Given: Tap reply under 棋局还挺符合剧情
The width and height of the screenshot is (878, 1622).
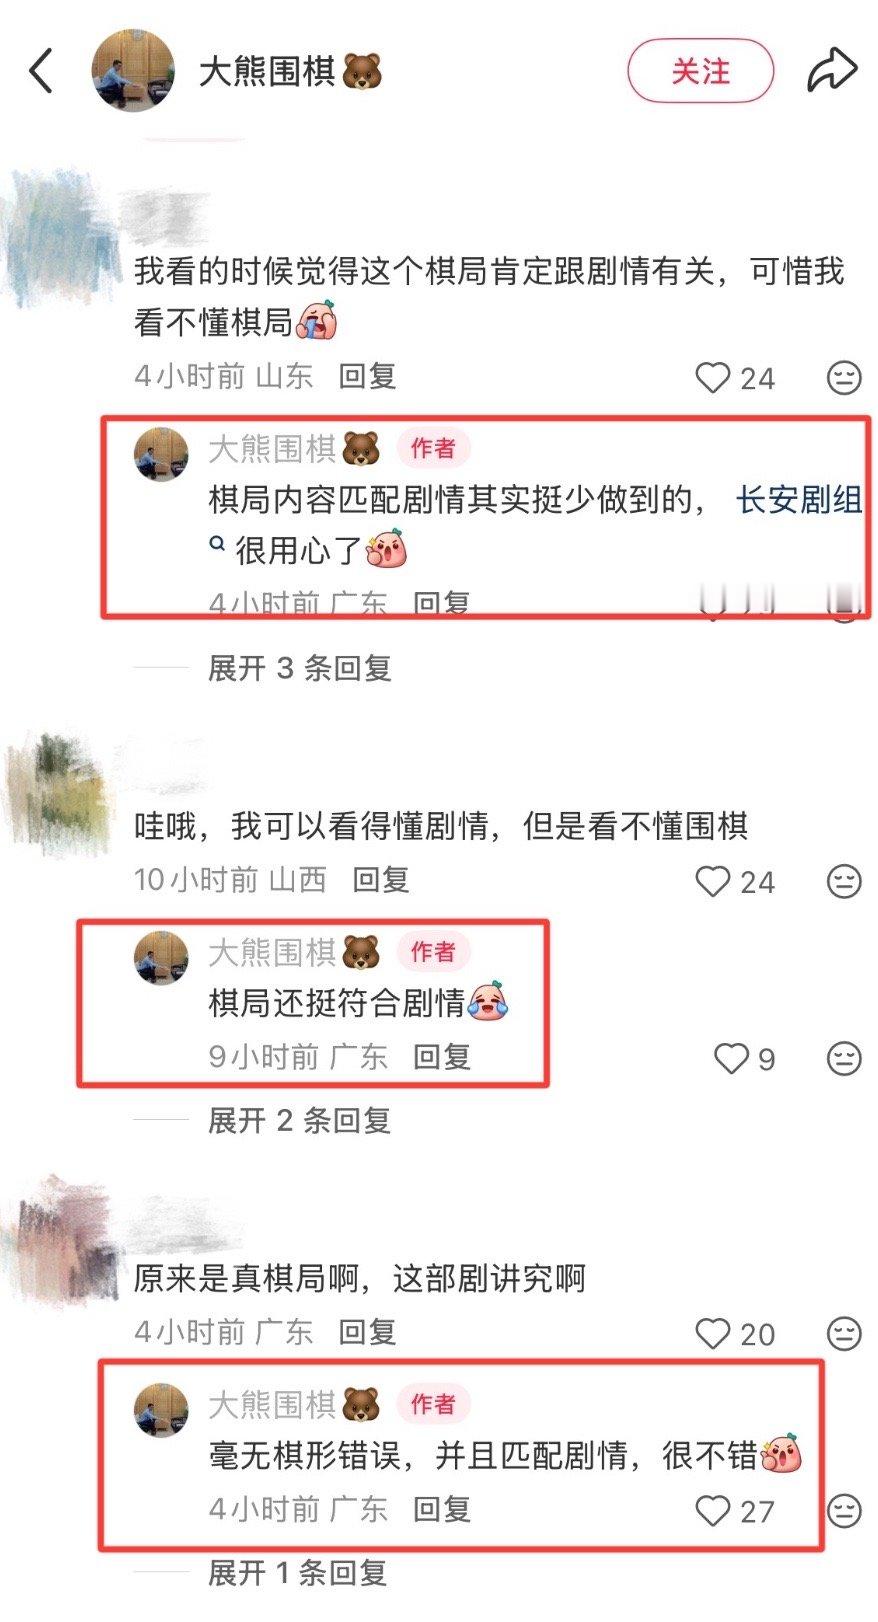Looking at the screenshot, I should [442, 1057].
